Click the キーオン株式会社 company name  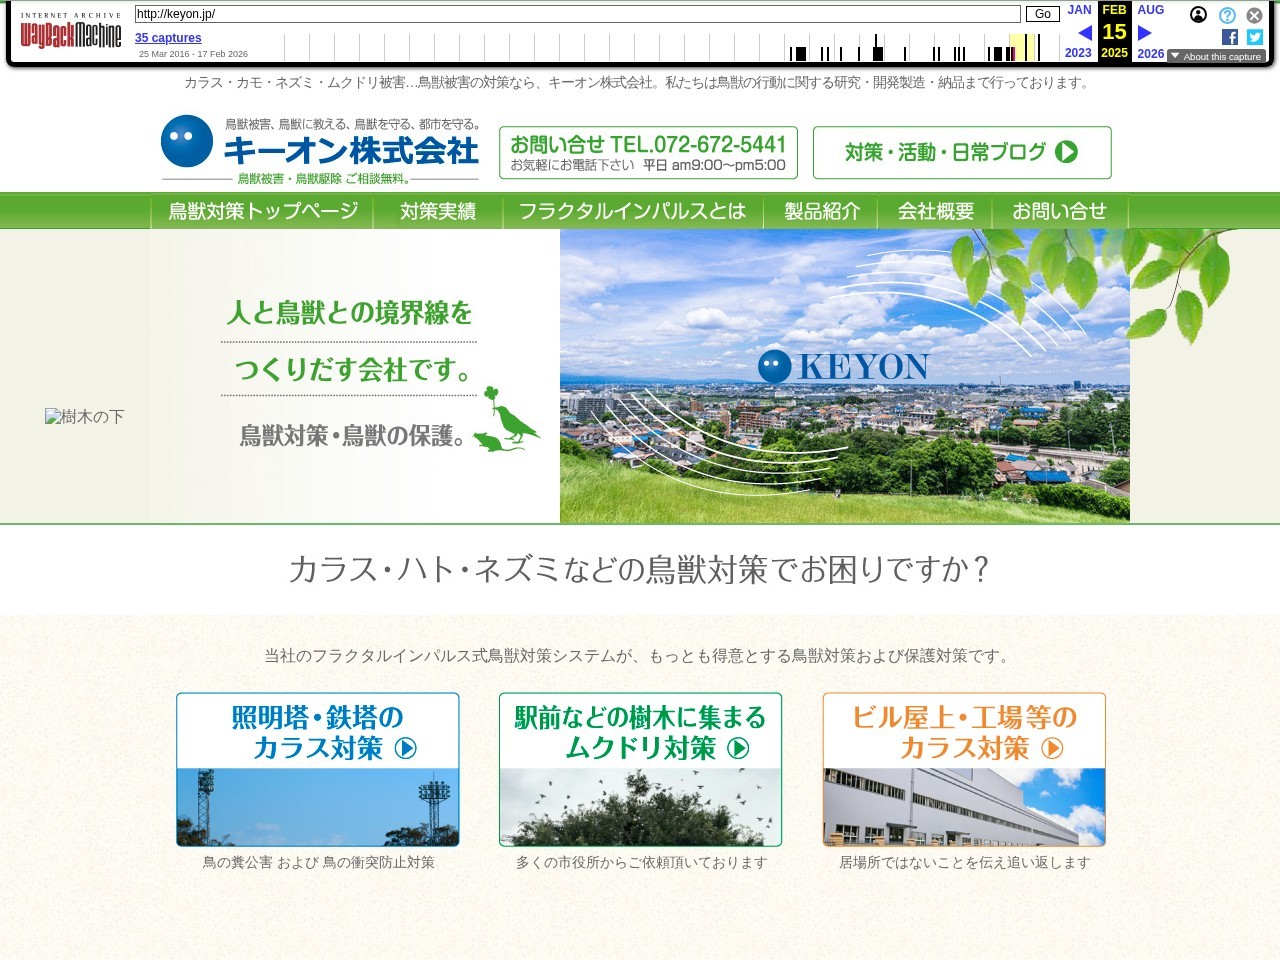(351, 151)
